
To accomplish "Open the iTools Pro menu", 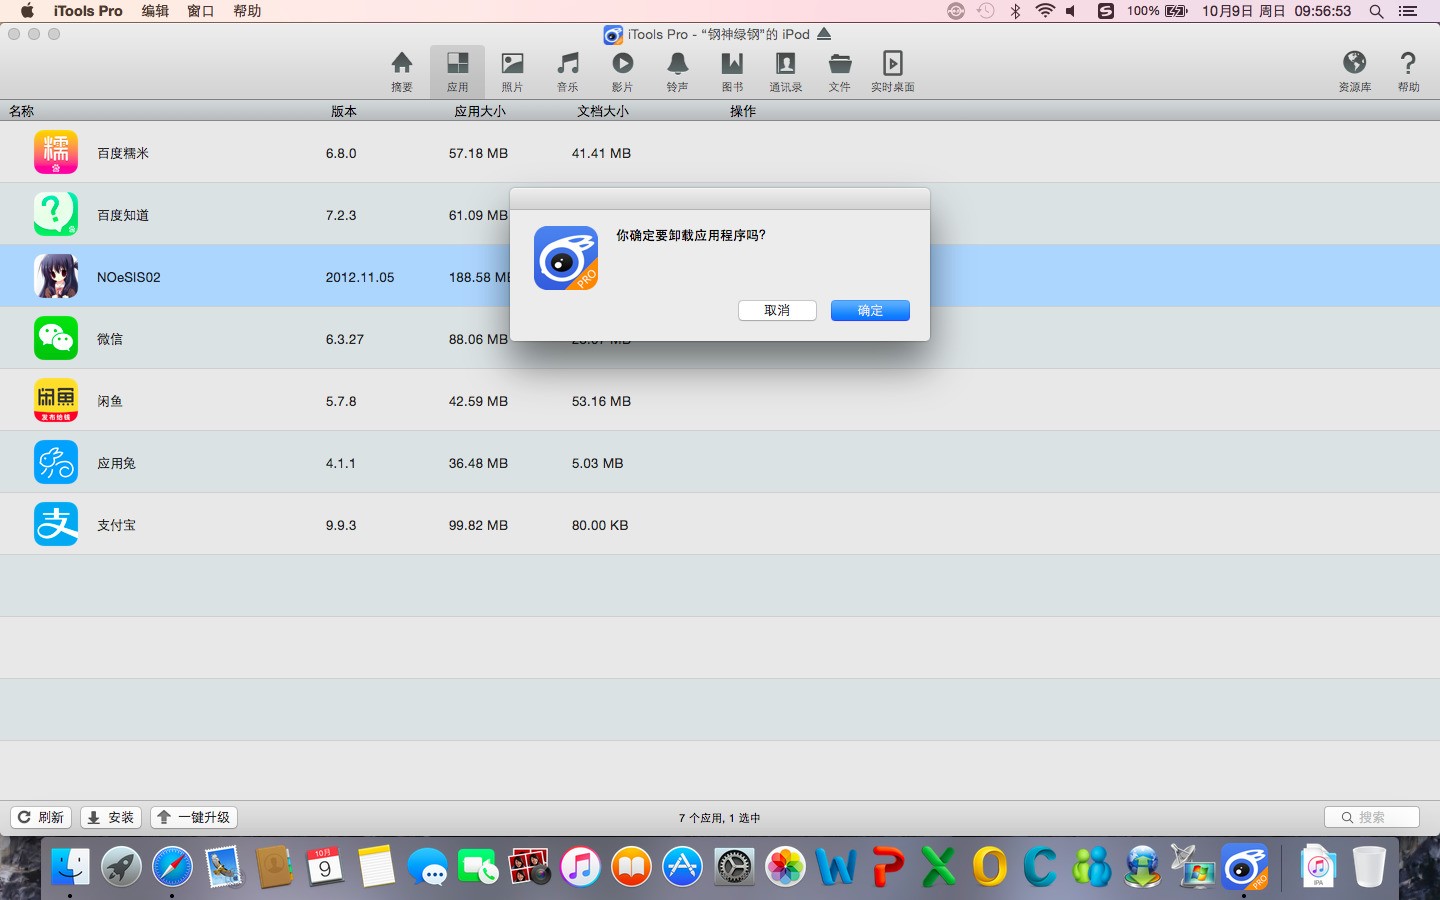I will [88, 11].
